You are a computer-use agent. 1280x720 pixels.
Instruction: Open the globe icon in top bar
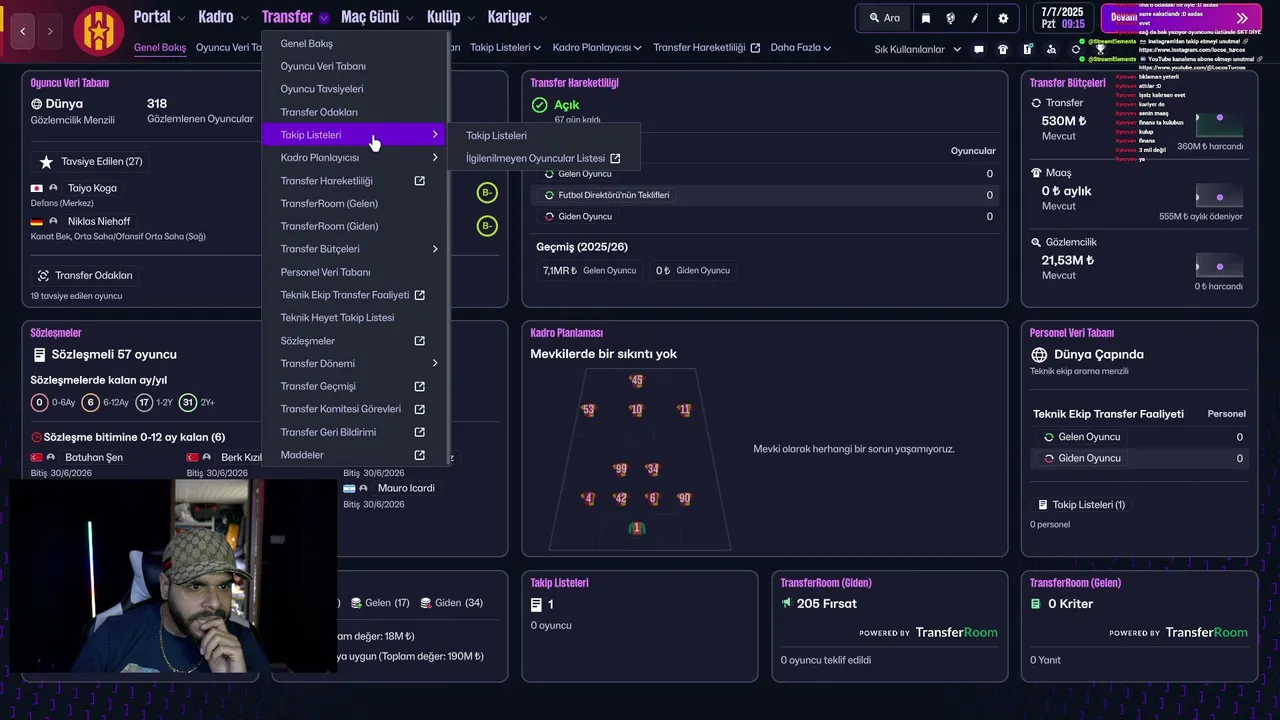[x=950, y=18]
